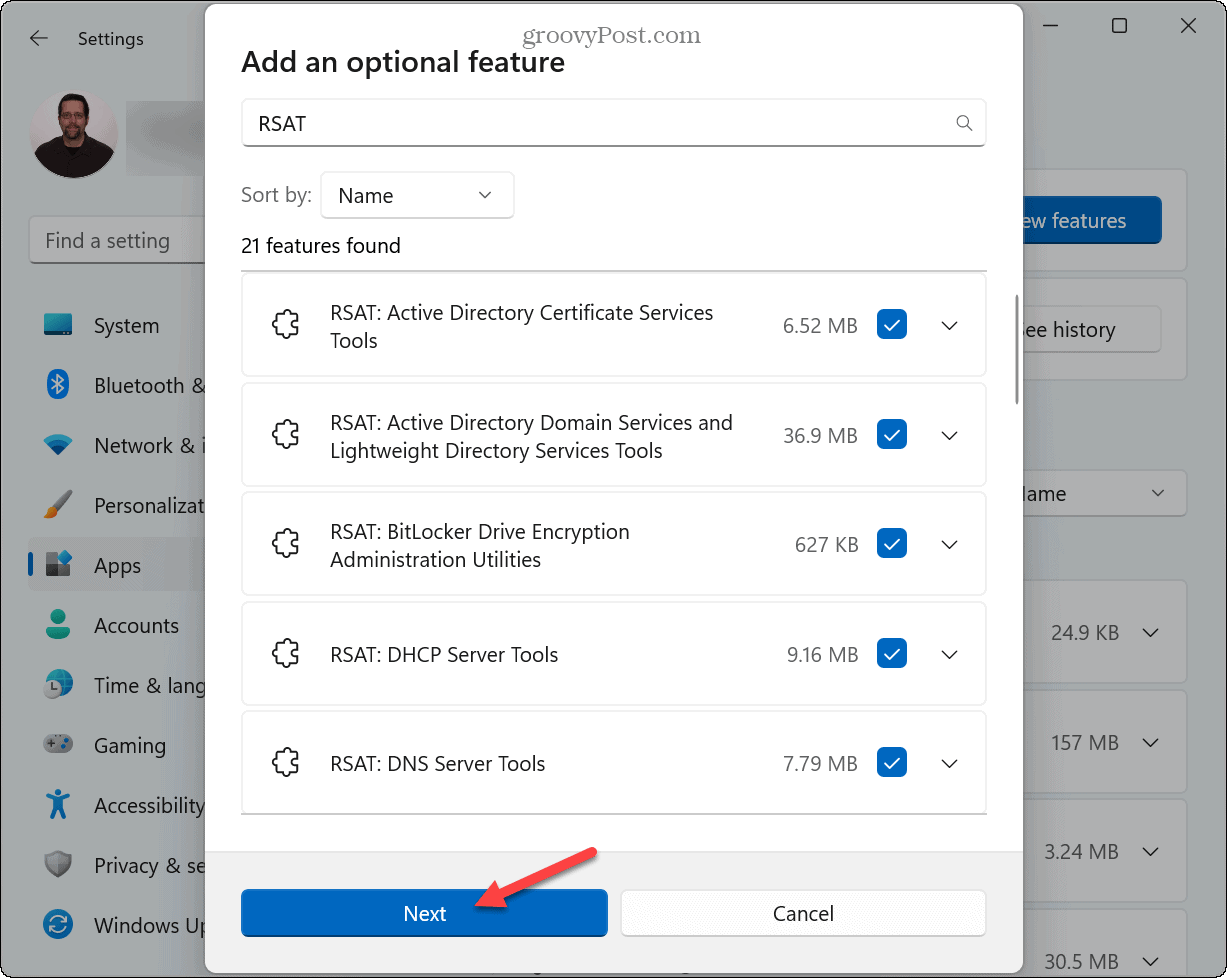Image resolution: width=1227 pixels, height=978 pixels.
Task: Expand details for RSAT: Active Directory Certificate Services Tools
Action: 948,325
